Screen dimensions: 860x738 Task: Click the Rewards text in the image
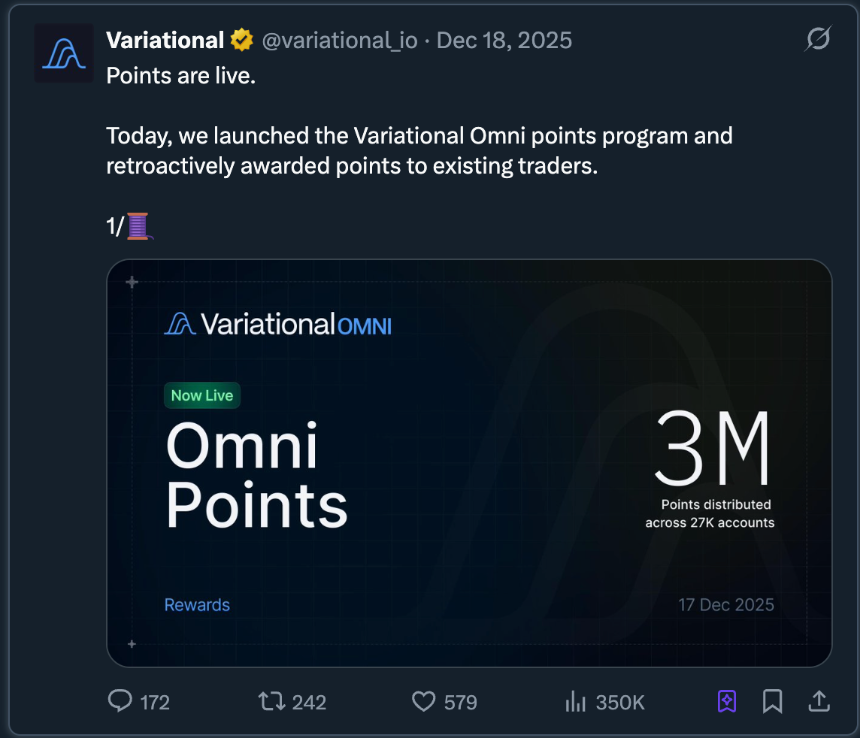(197, 605)
